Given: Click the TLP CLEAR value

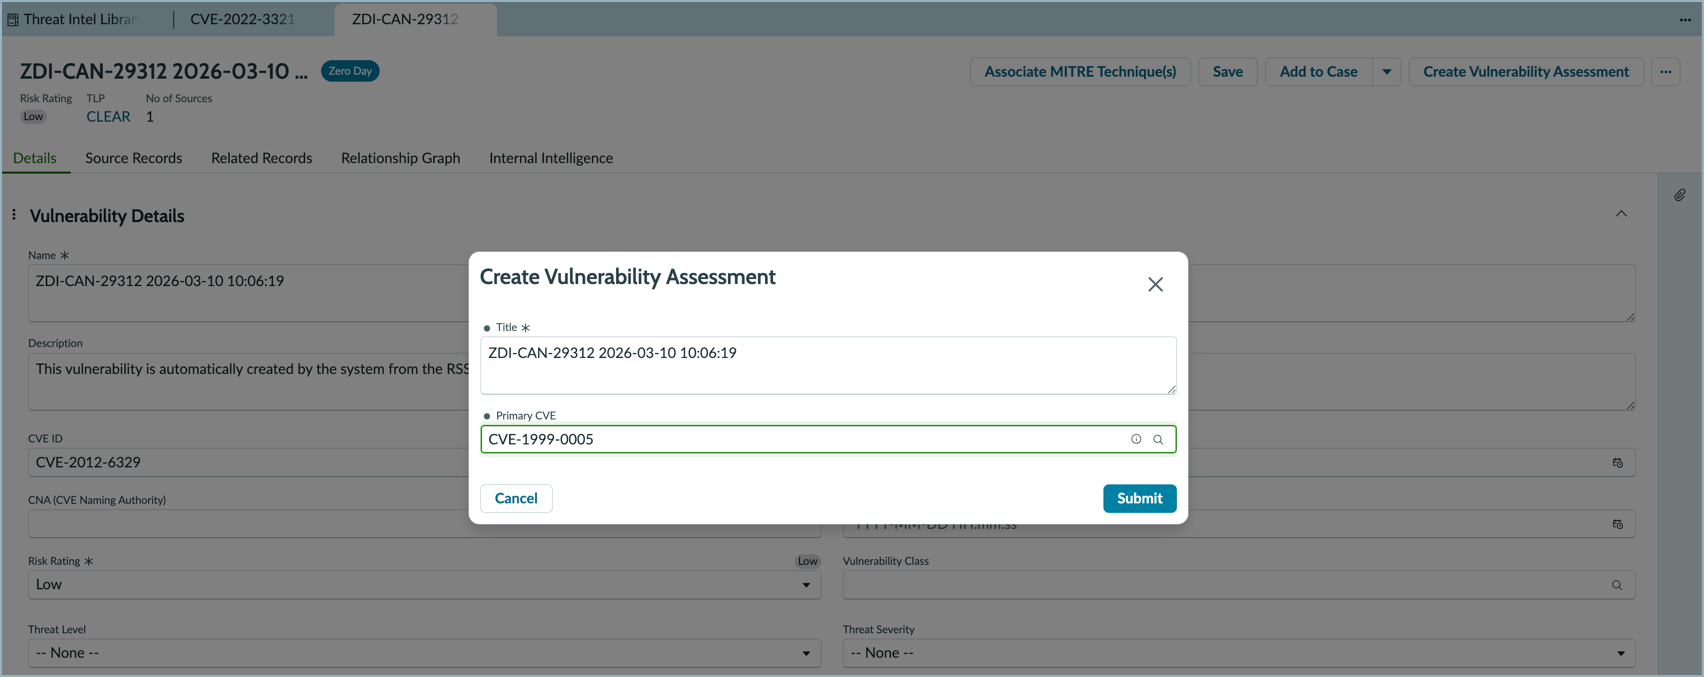Looking at the screenshot, I should [x=108, y=117].
